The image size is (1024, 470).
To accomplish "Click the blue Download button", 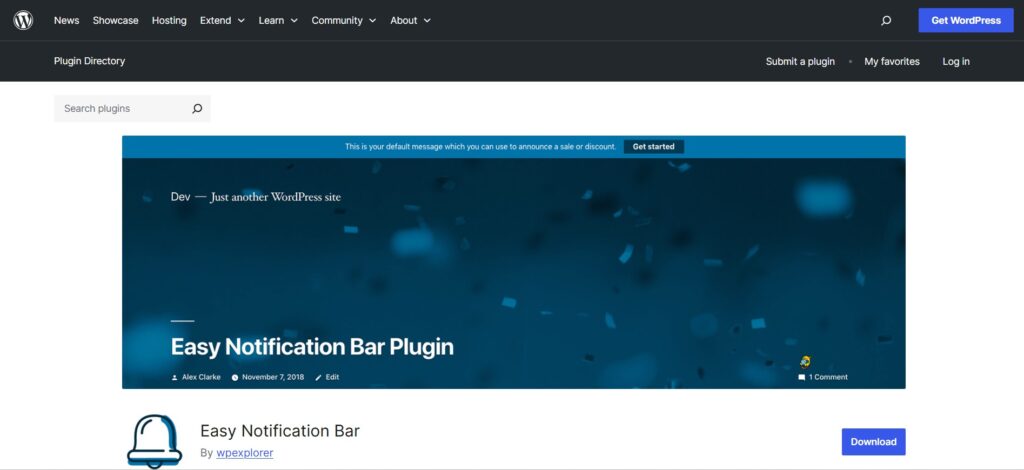I will pyautogui.click(x=873, y=441).
